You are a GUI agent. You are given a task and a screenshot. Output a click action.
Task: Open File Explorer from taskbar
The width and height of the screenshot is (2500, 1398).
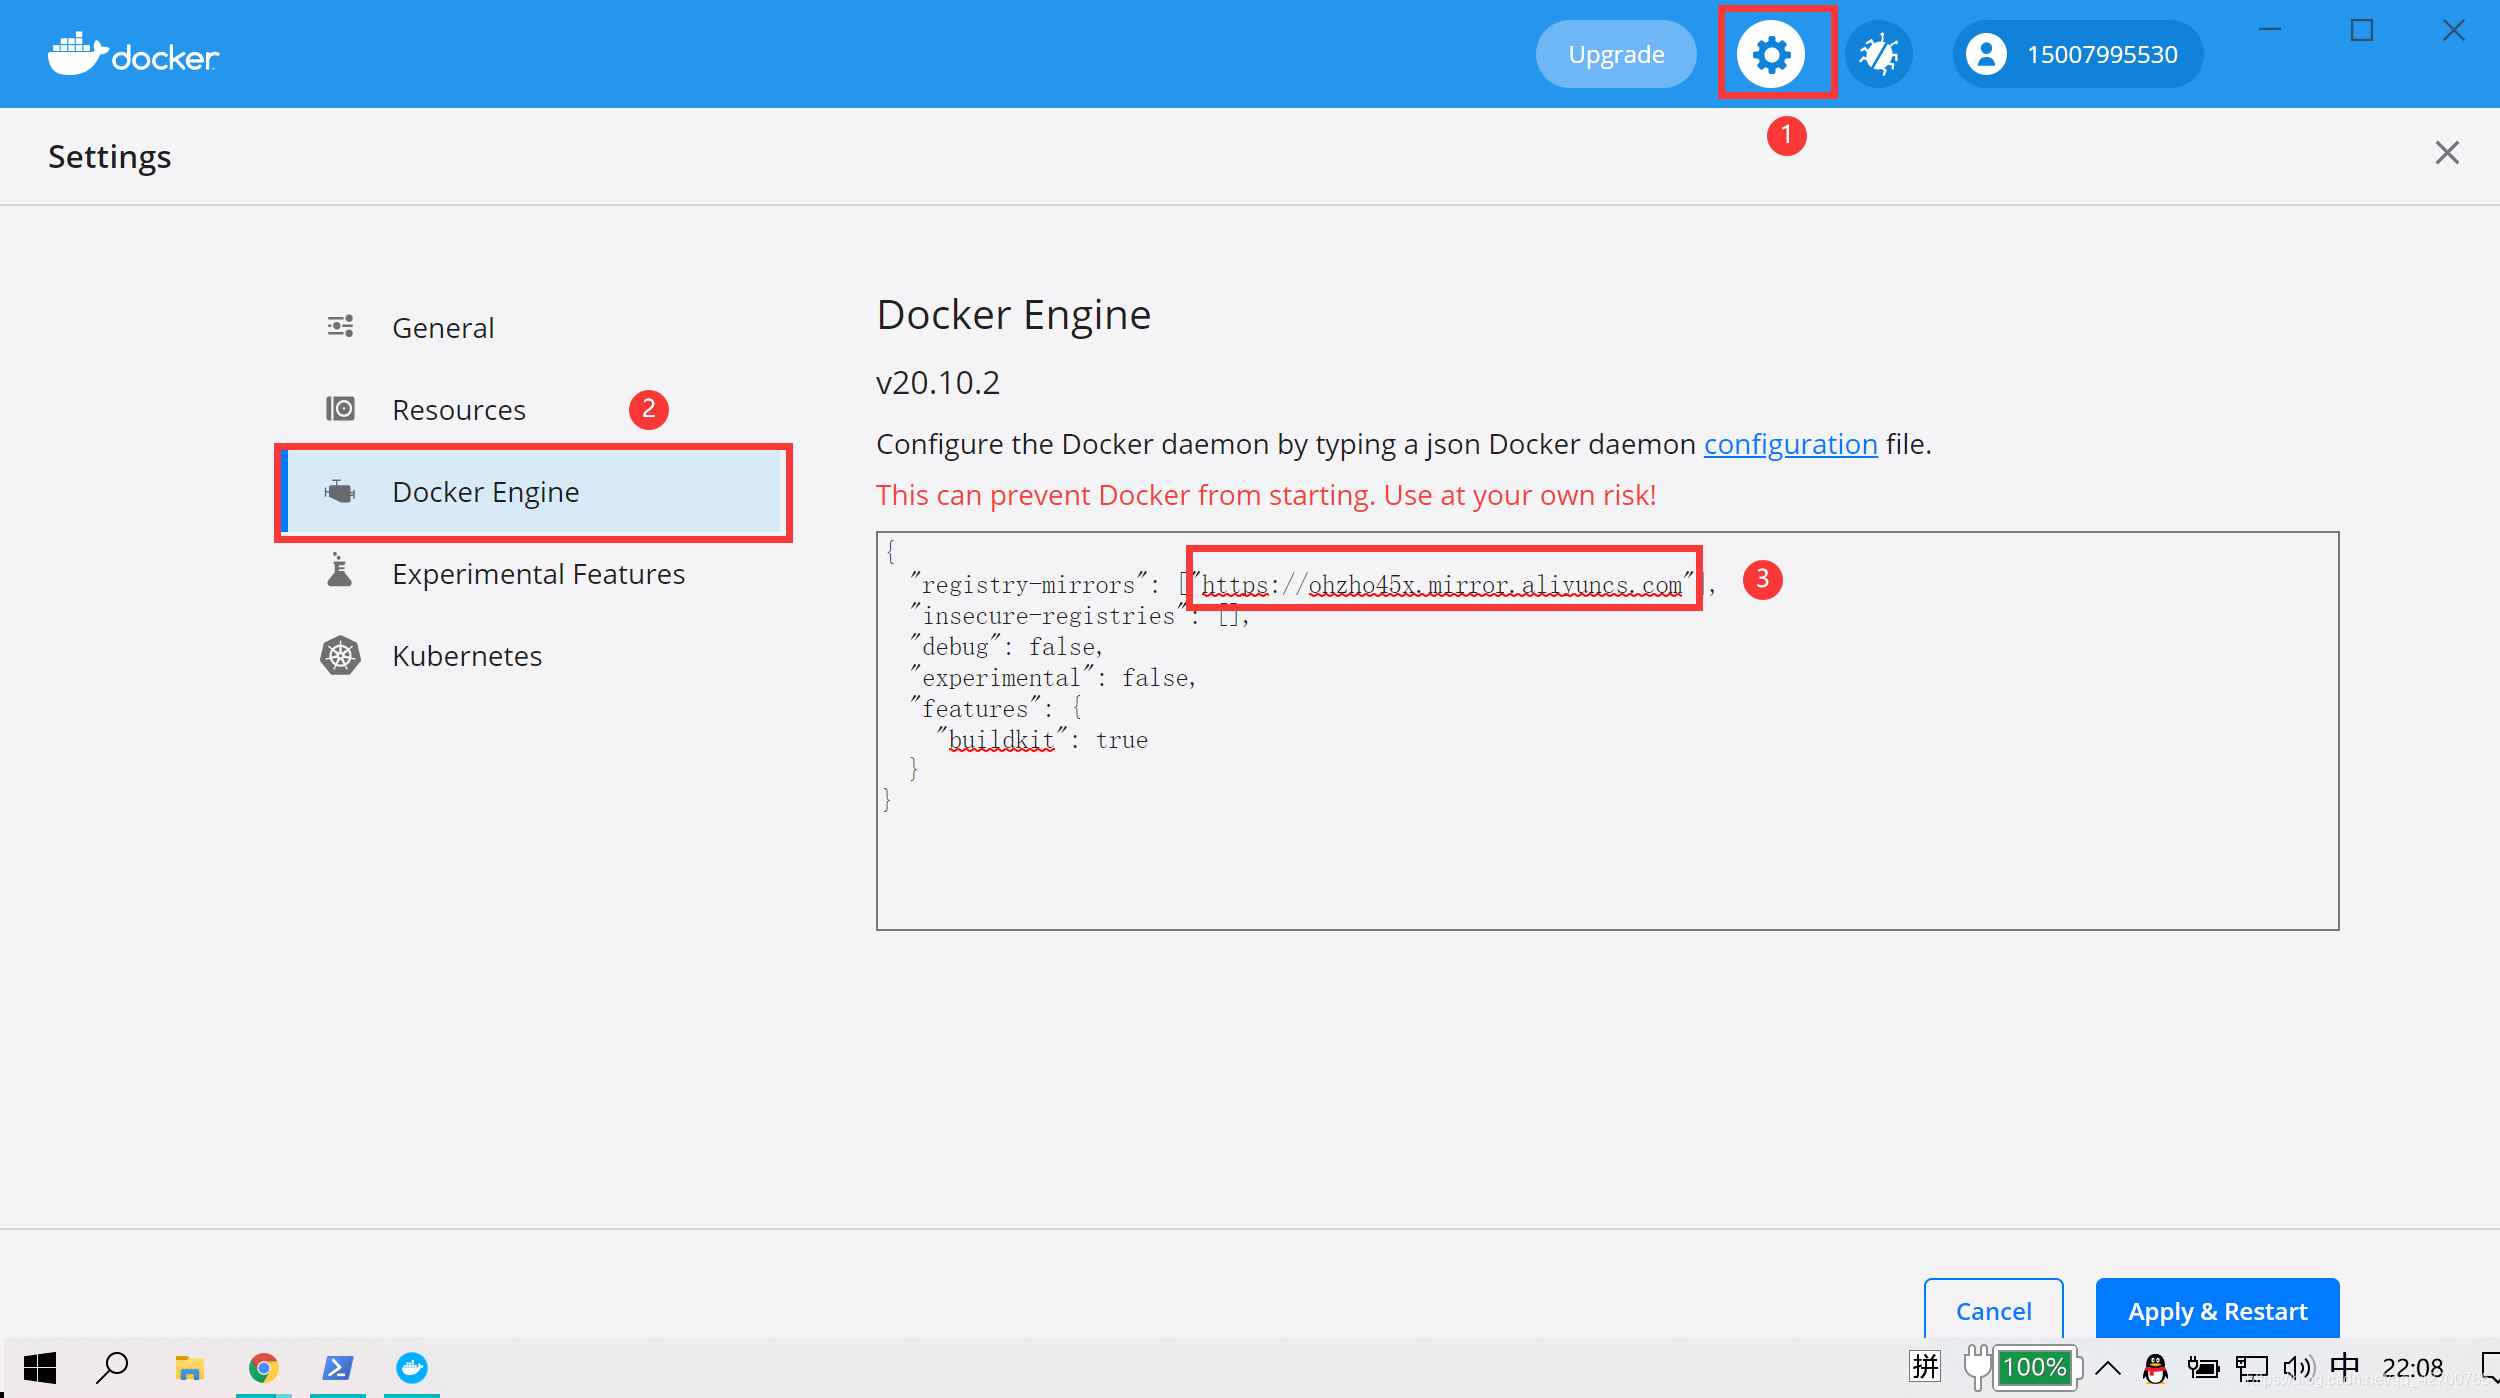(x=189, y=1367)
